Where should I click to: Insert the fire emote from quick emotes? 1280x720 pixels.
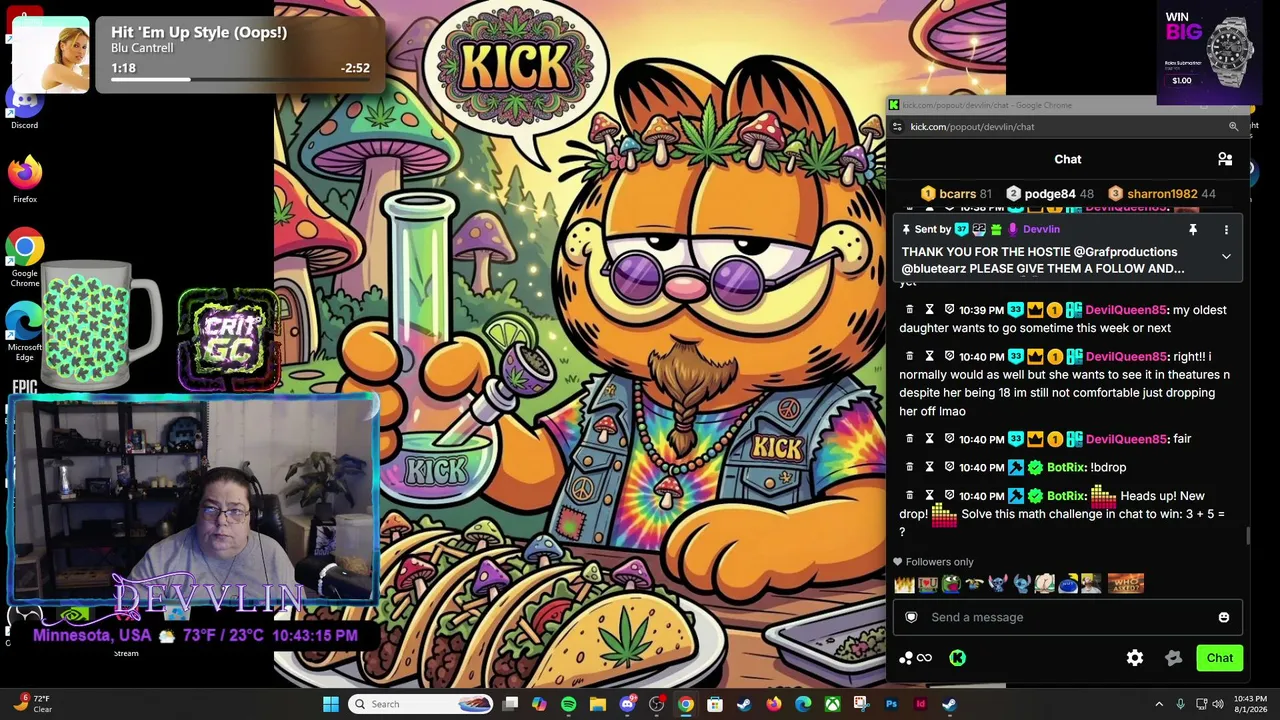pyautogui.click(x=905, y=583)
